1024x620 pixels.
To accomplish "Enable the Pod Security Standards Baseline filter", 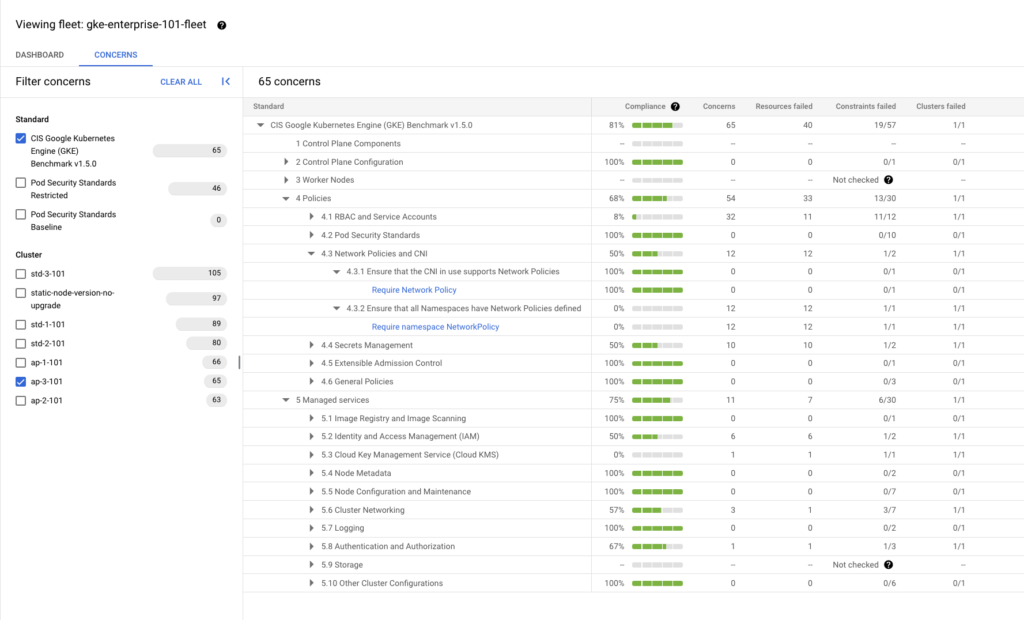I will pos(21,214).
